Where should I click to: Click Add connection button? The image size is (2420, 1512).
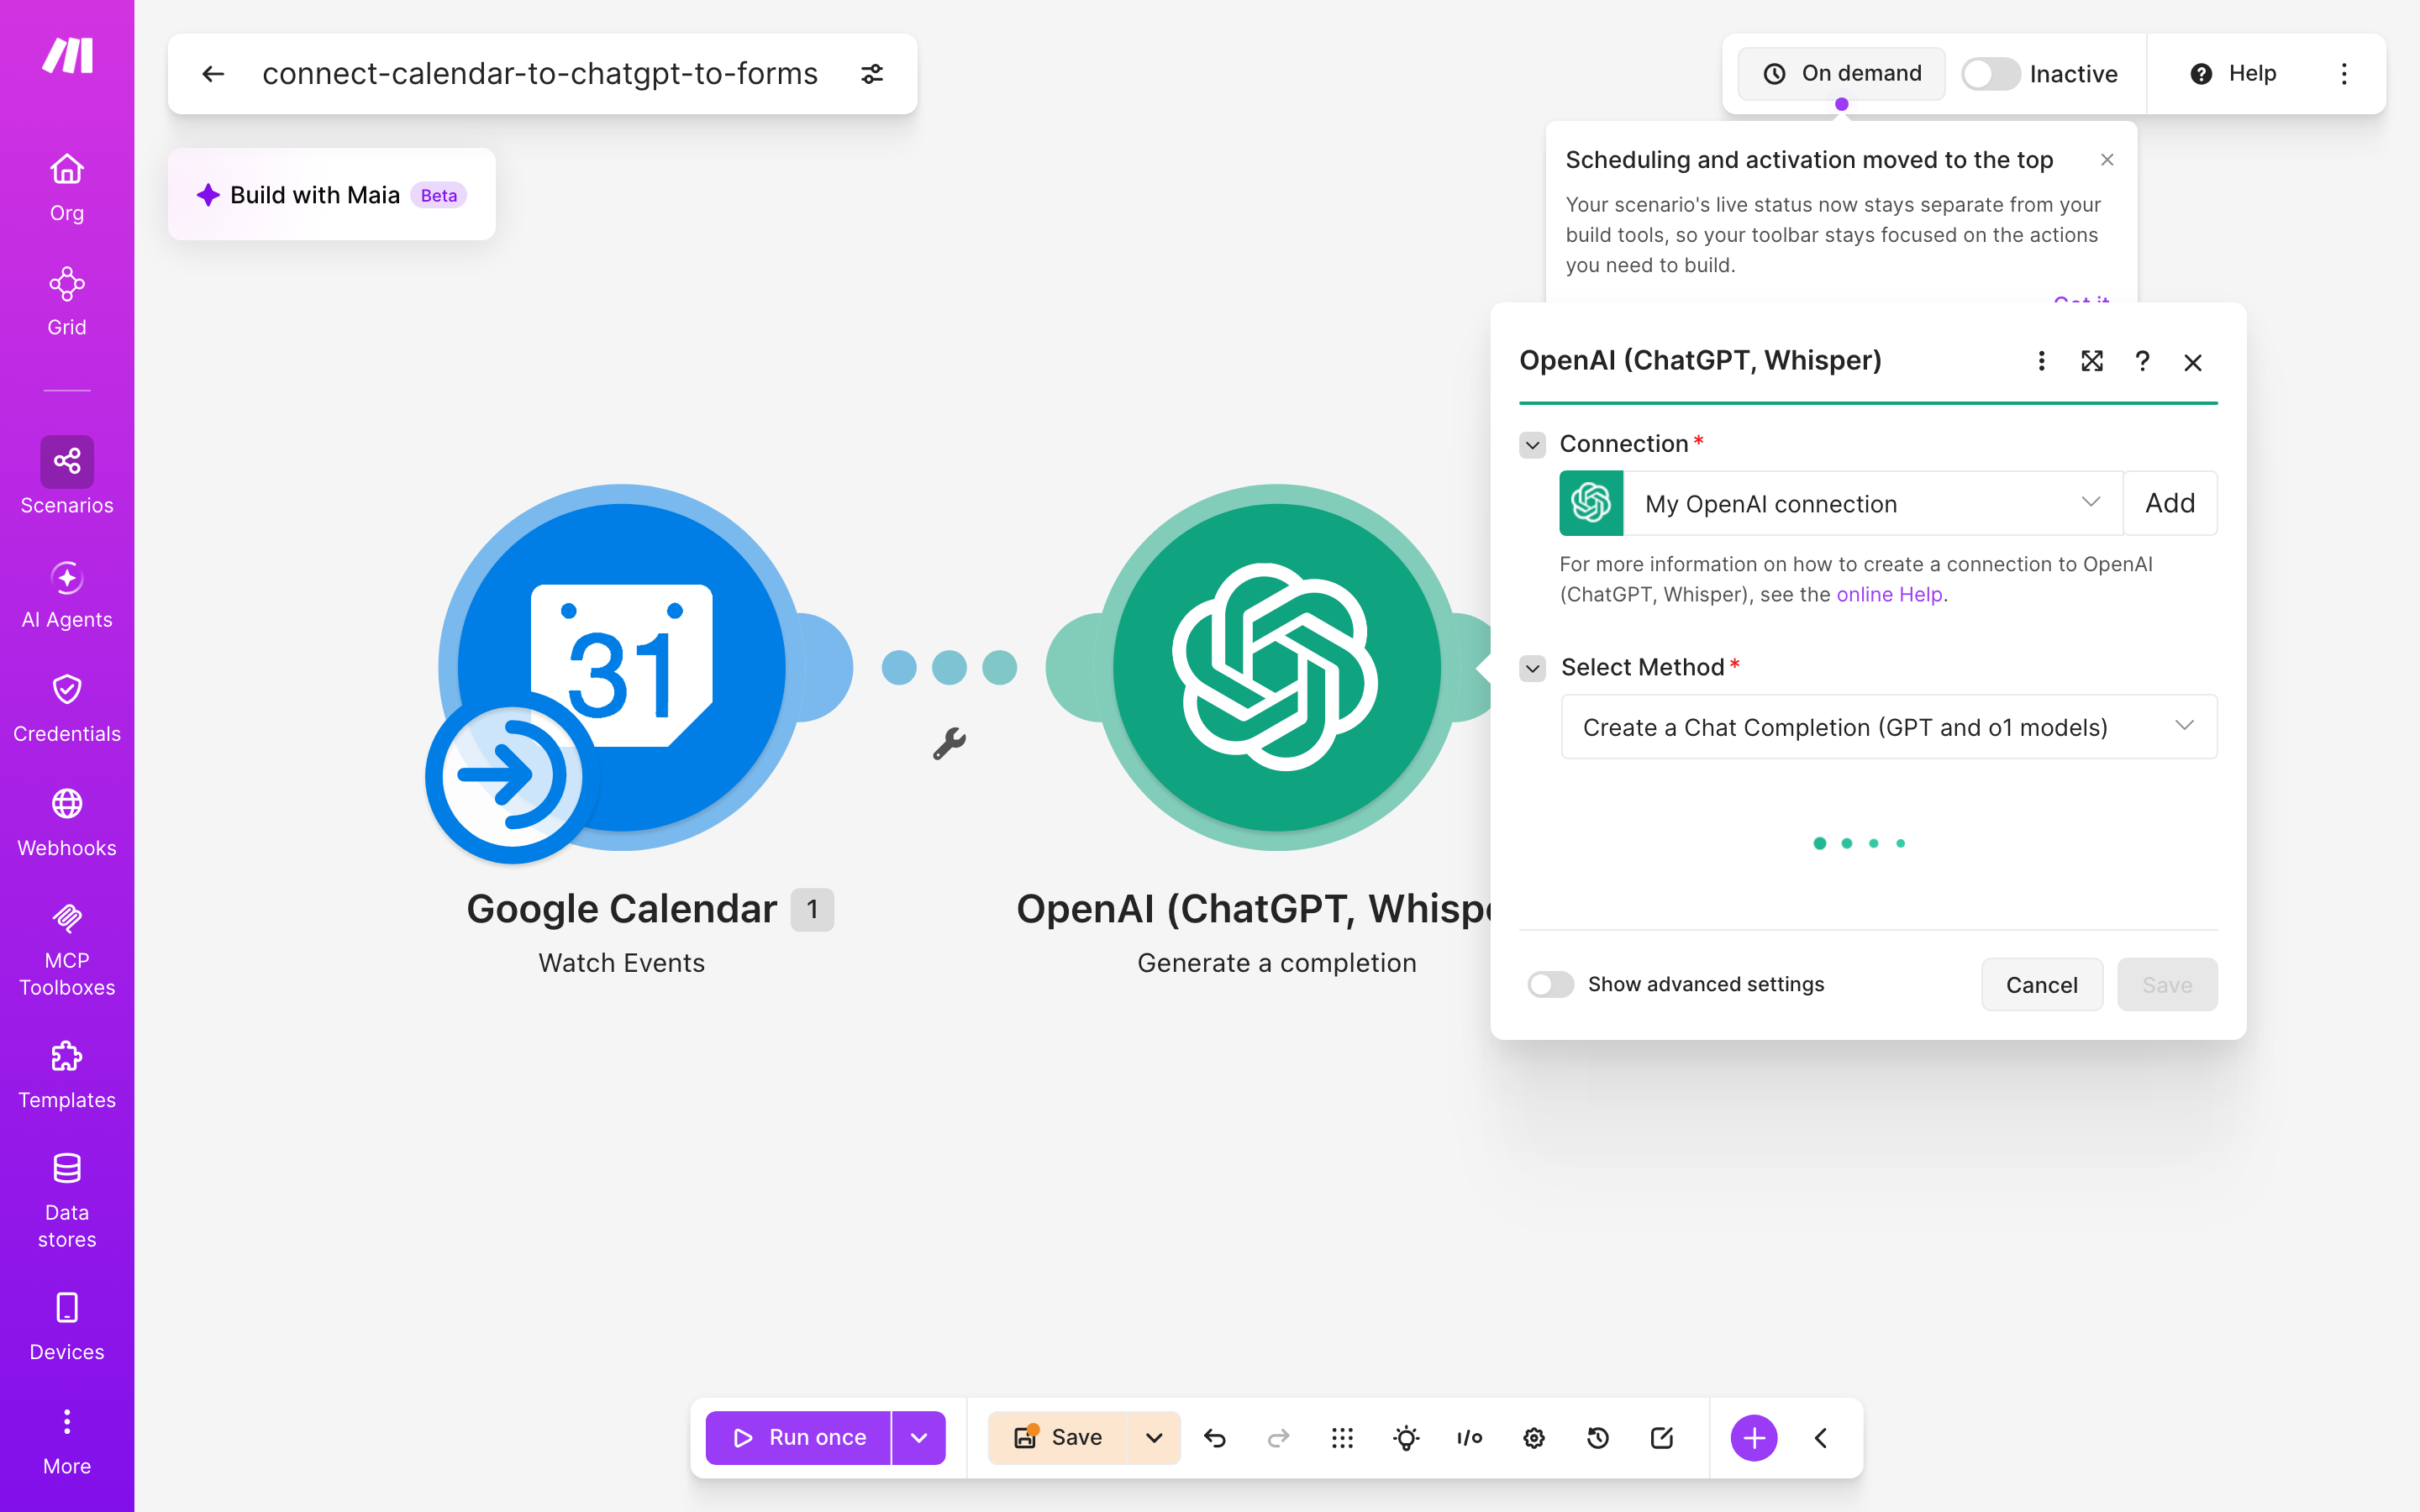(x=2170, y=503)
